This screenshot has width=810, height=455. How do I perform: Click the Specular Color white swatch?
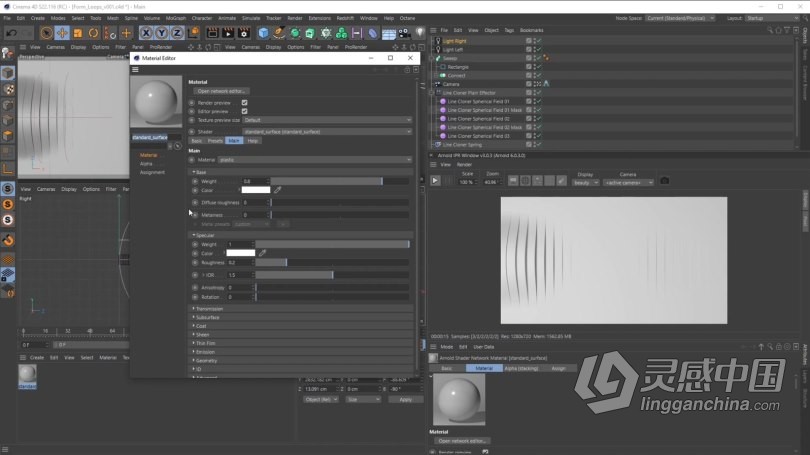[x=241, y=253]
